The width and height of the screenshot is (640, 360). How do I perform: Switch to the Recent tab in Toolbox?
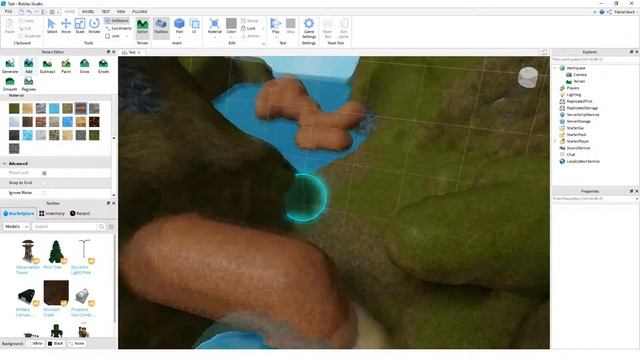80,213
